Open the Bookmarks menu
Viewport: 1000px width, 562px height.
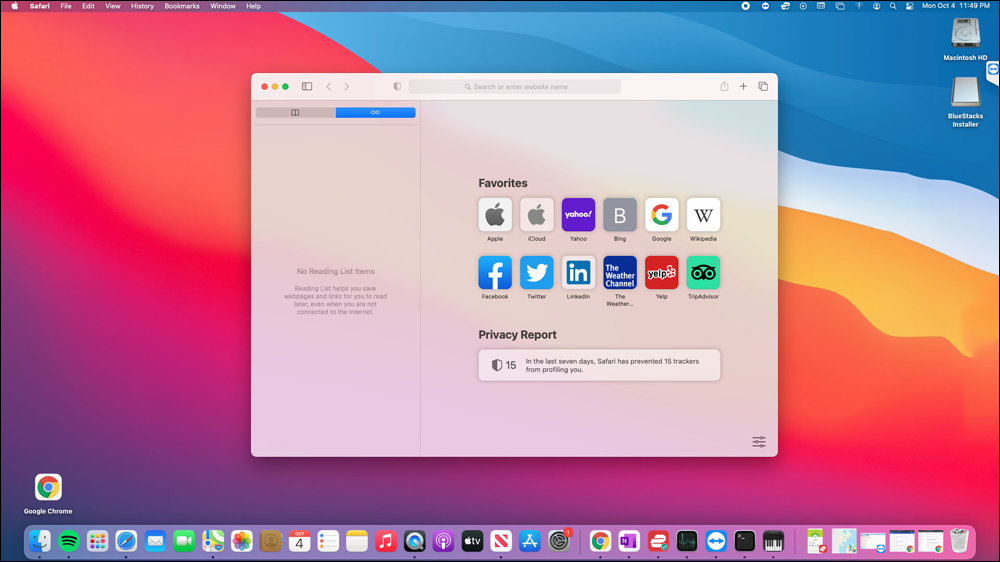(182, 6)
